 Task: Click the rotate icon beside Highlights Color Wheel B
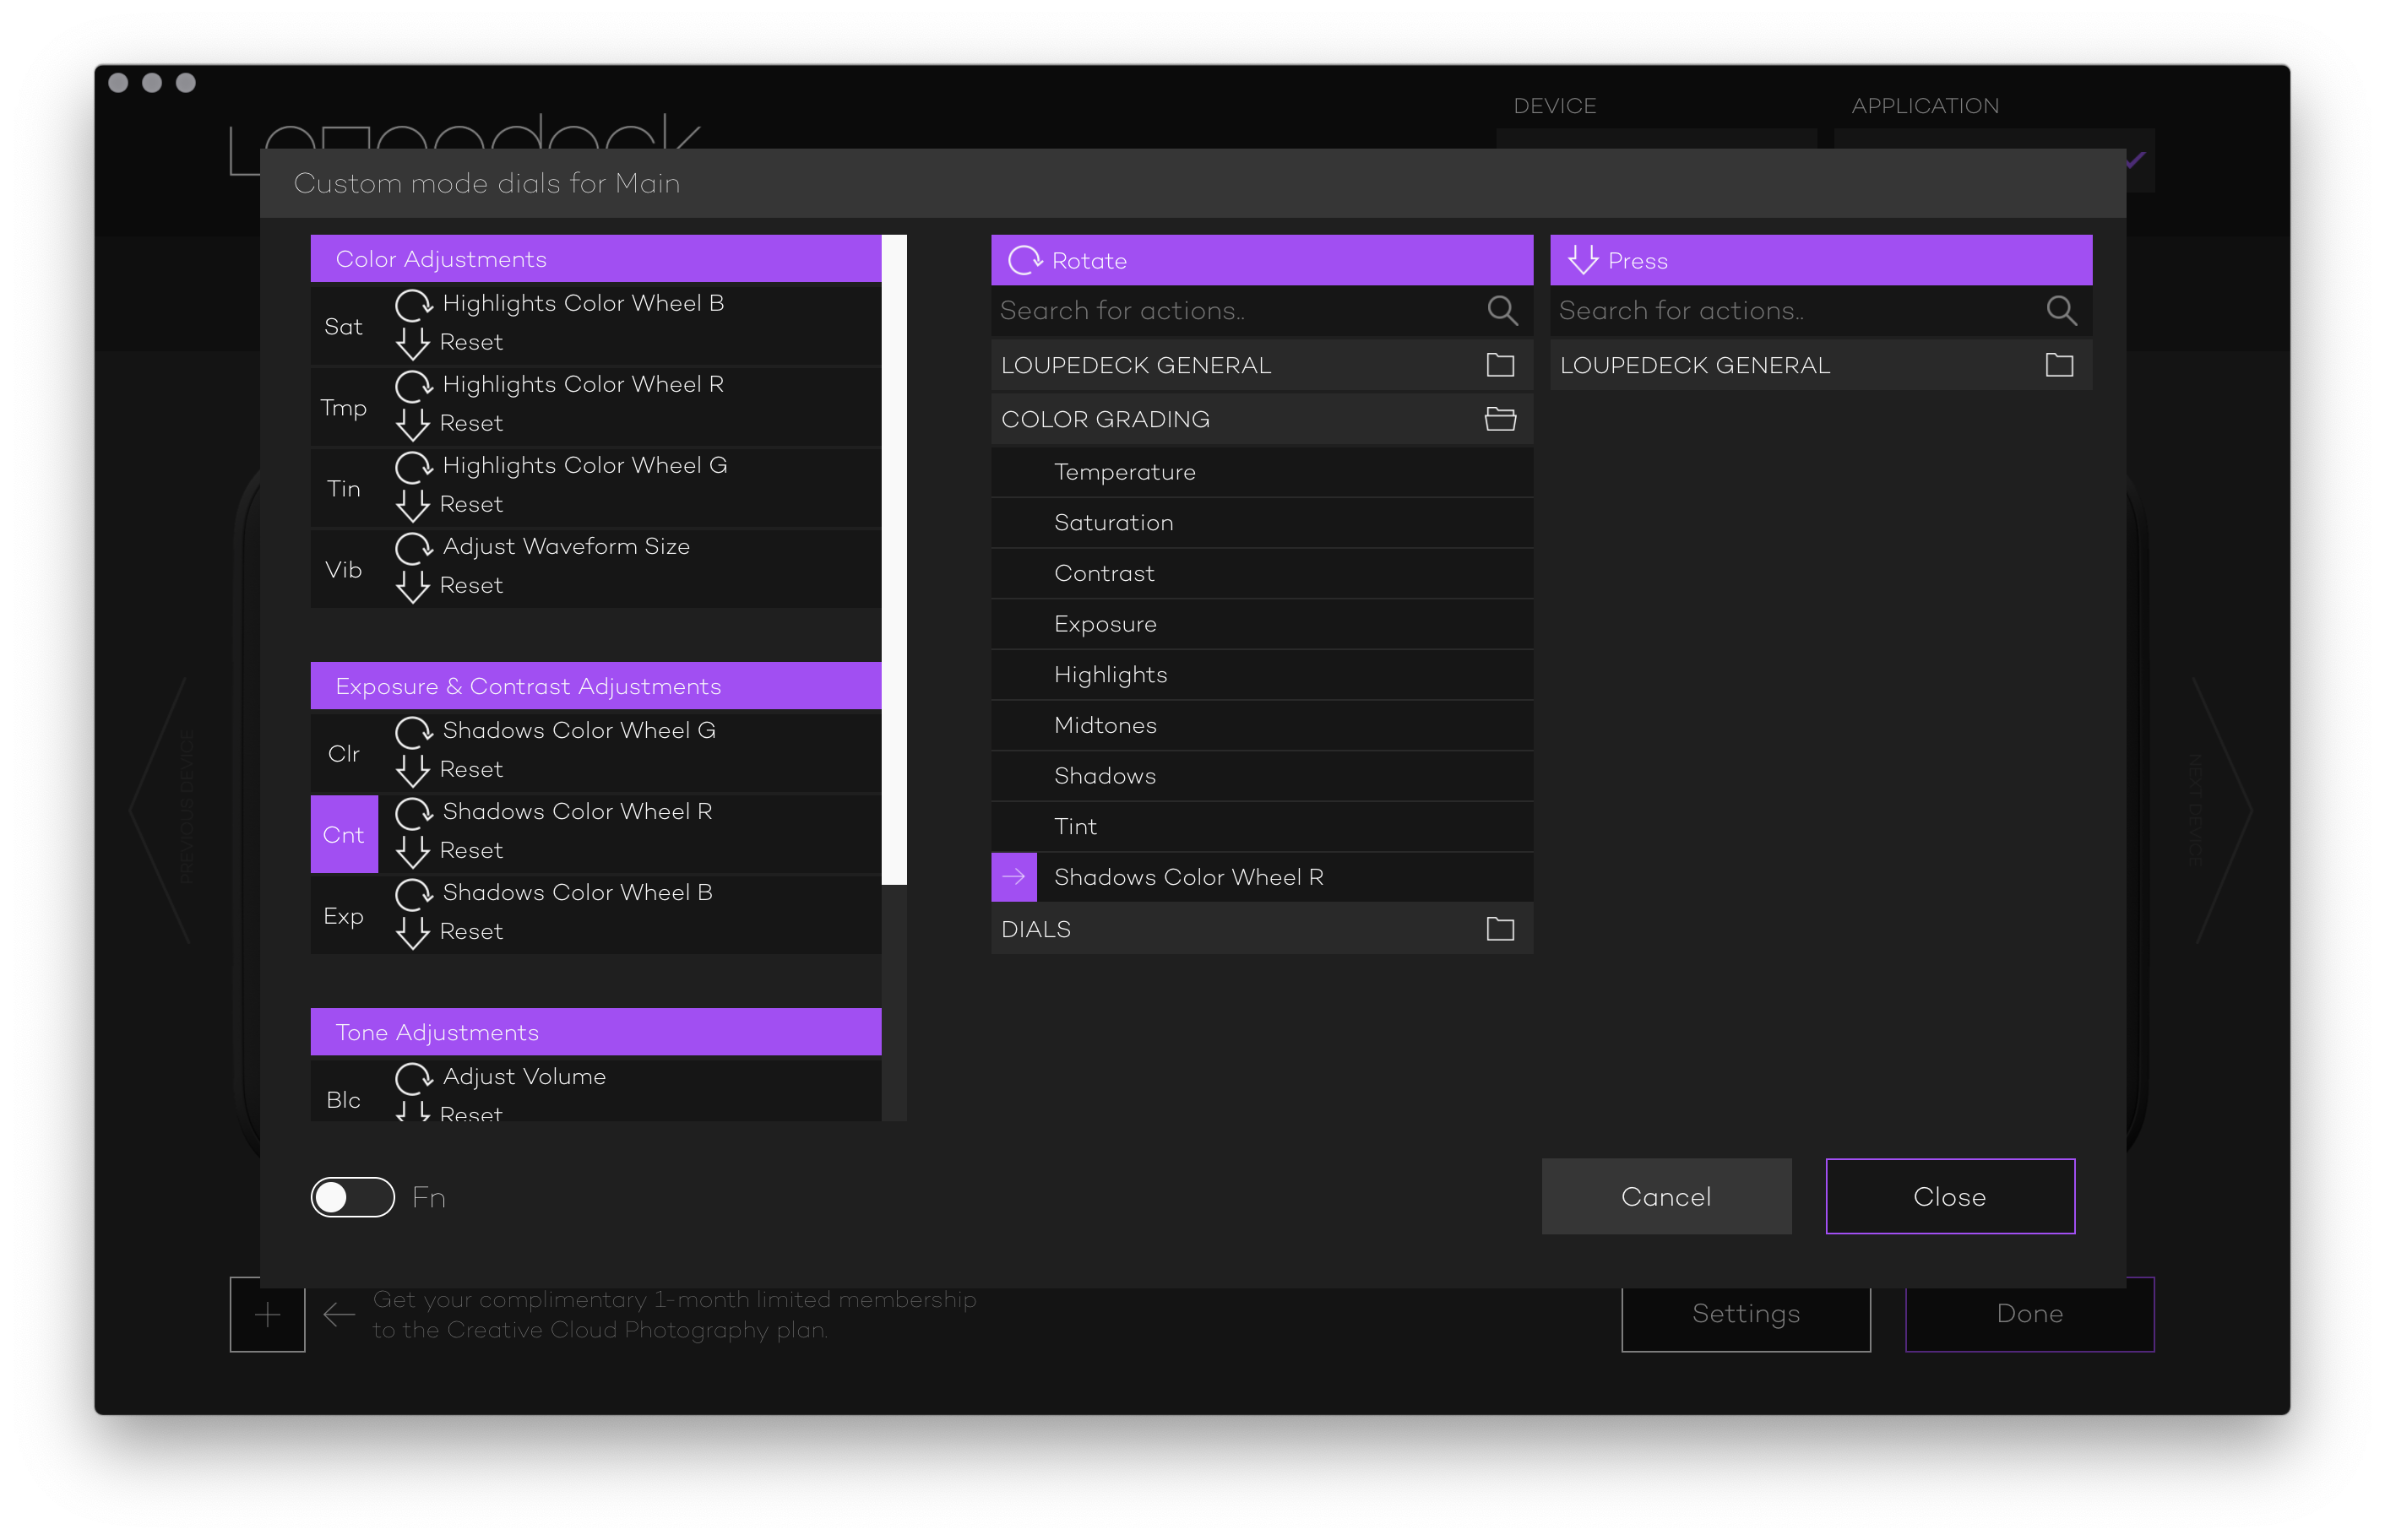(x=413, y=304)
